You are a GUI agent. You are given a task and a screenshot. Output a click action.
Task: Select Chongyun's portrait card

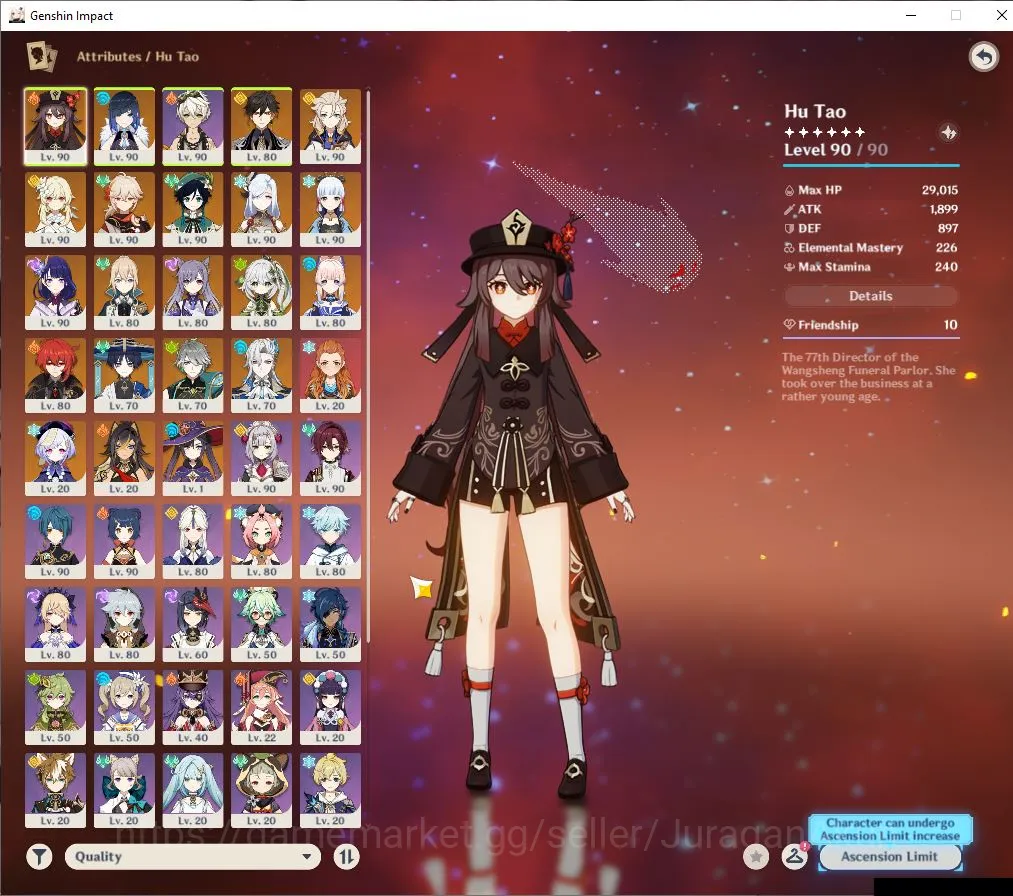tap(330, 541)
